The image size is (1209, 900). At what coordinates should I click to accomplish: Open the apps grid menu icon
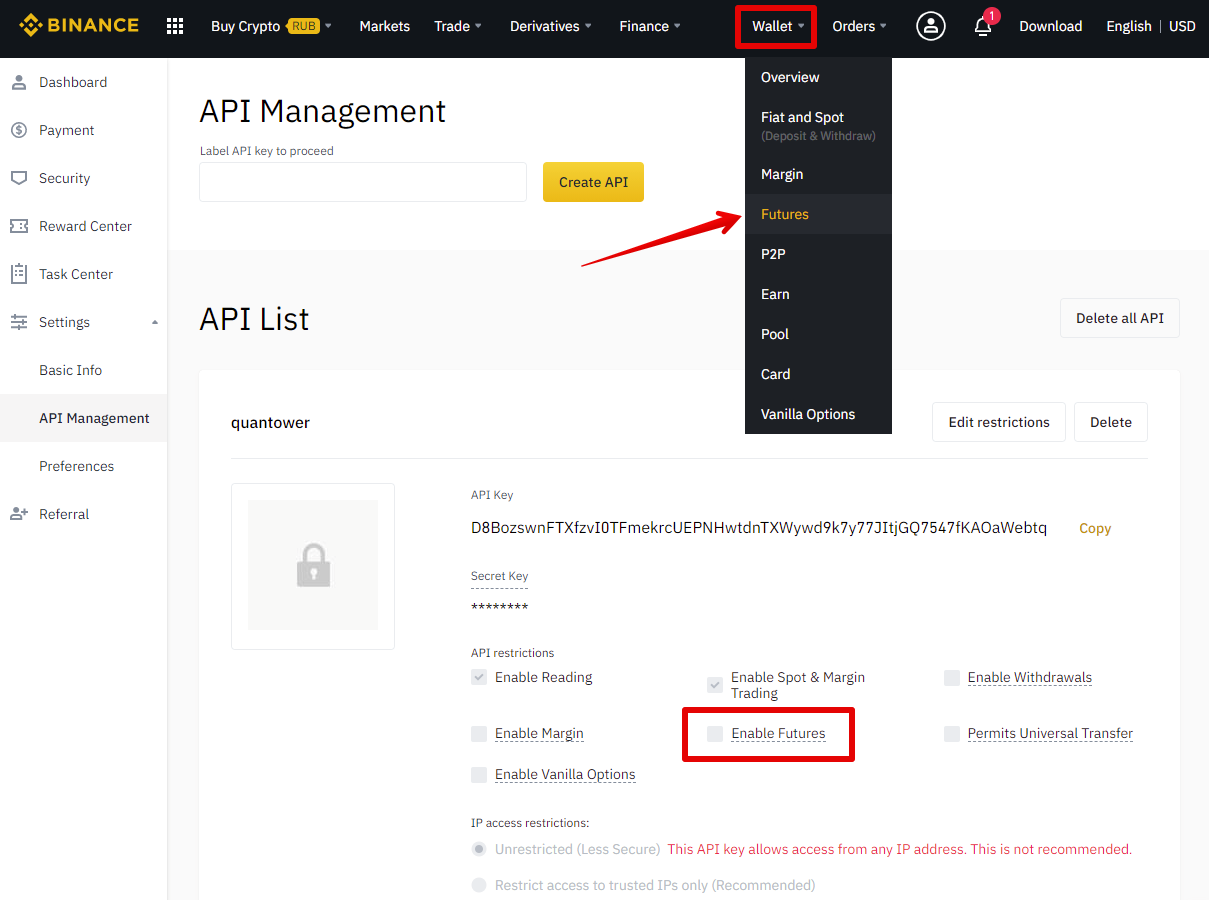click(175, 26)
